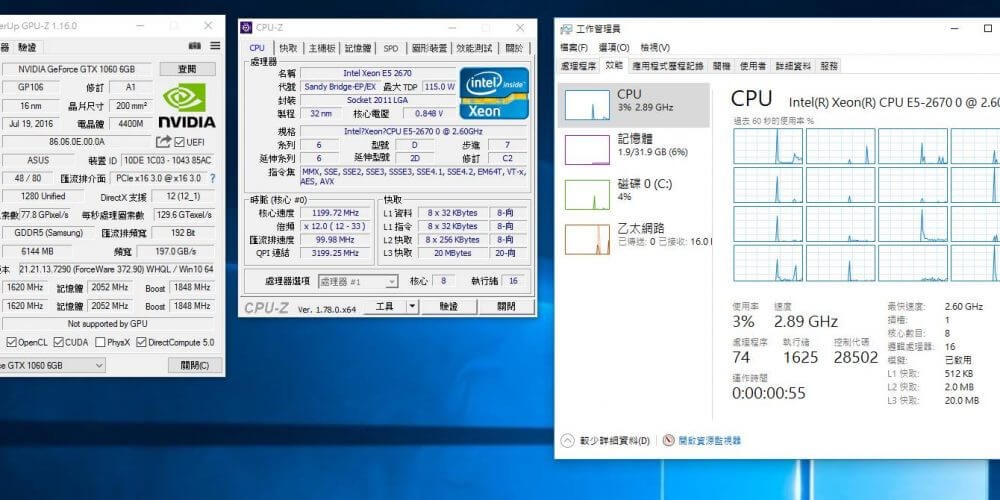Toggle the UEFI checkbox in GPU-Z

[179, 142]
